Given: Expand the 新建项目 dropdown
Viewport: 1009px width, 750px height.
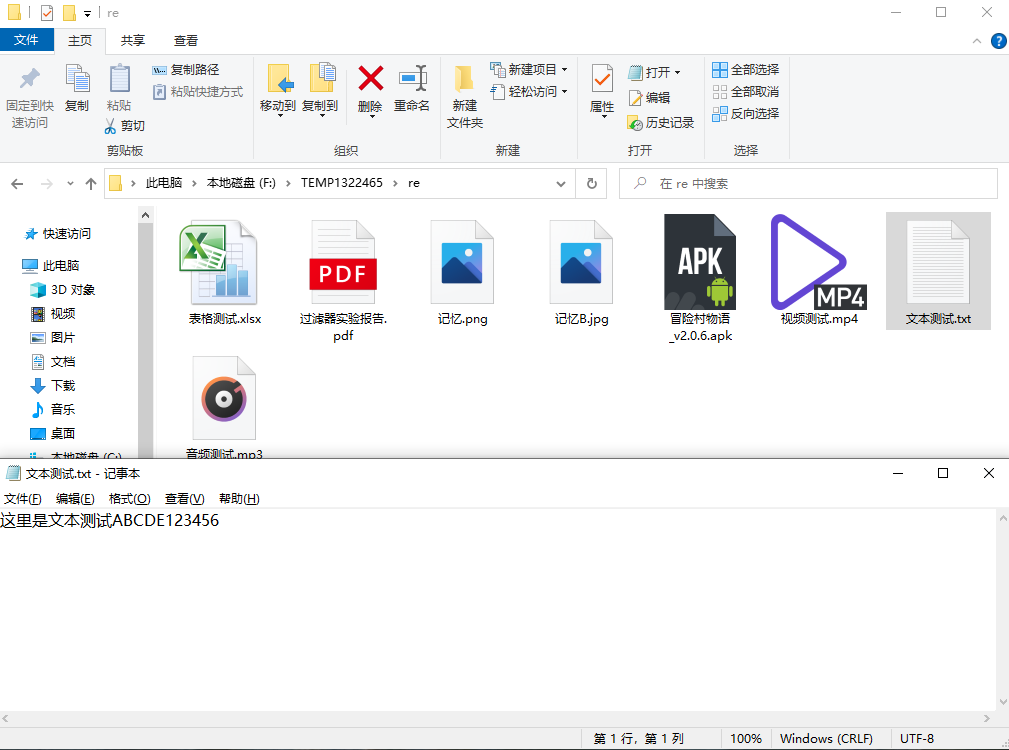Looking at the screenshot, I should (x=563, y=70).
